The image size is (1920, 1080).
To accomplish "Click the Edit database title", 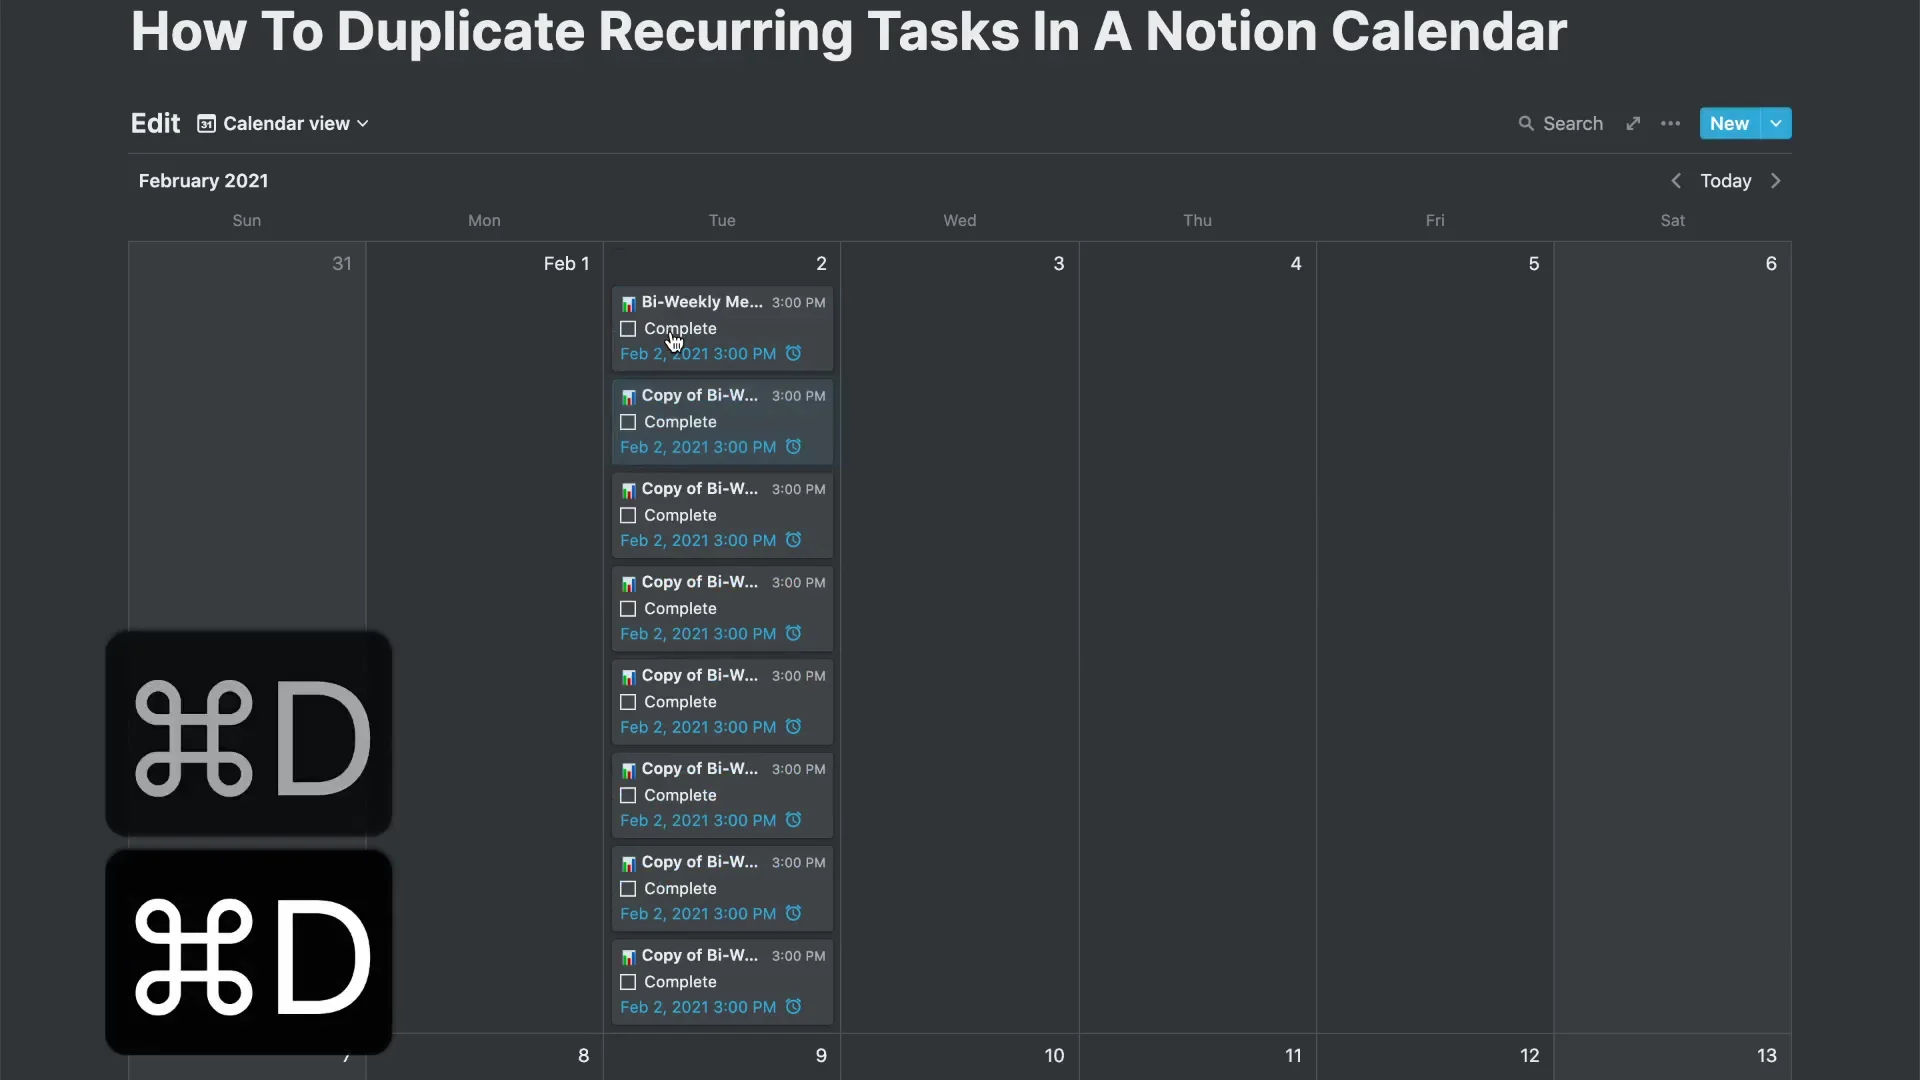I will [155, 124].
